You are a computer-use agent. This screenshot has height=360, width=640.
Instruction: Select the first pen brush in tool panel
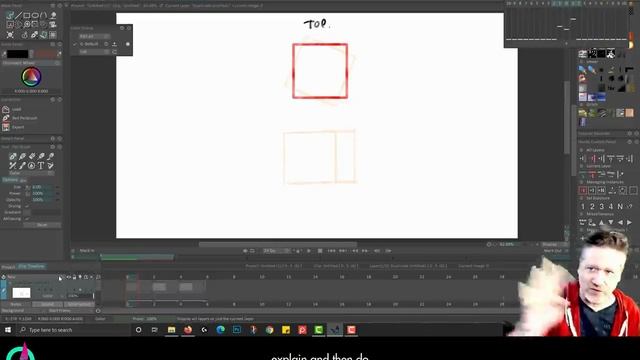tap(13, 157)
